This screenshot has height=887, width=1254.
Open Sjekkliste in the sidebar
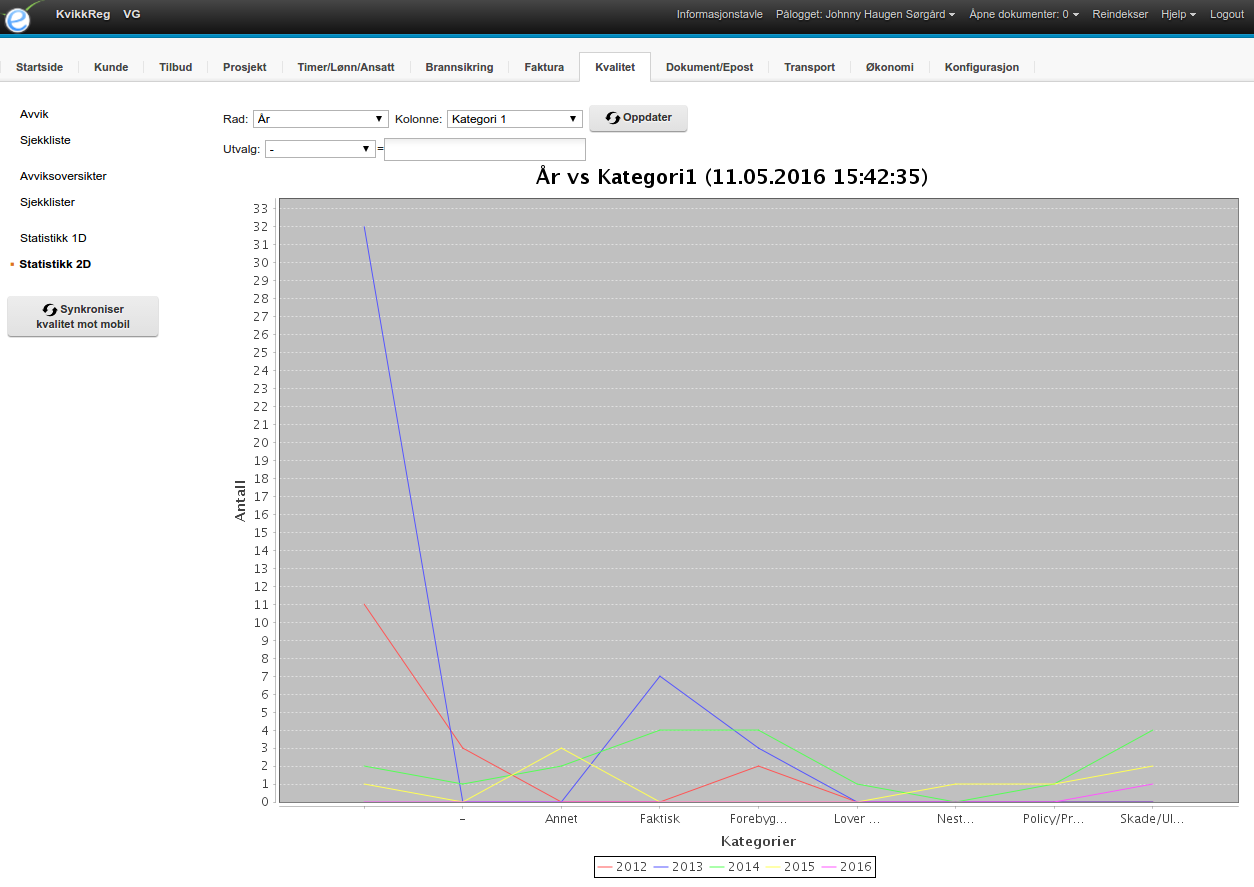pyautogui.click(x=45, y=140)
